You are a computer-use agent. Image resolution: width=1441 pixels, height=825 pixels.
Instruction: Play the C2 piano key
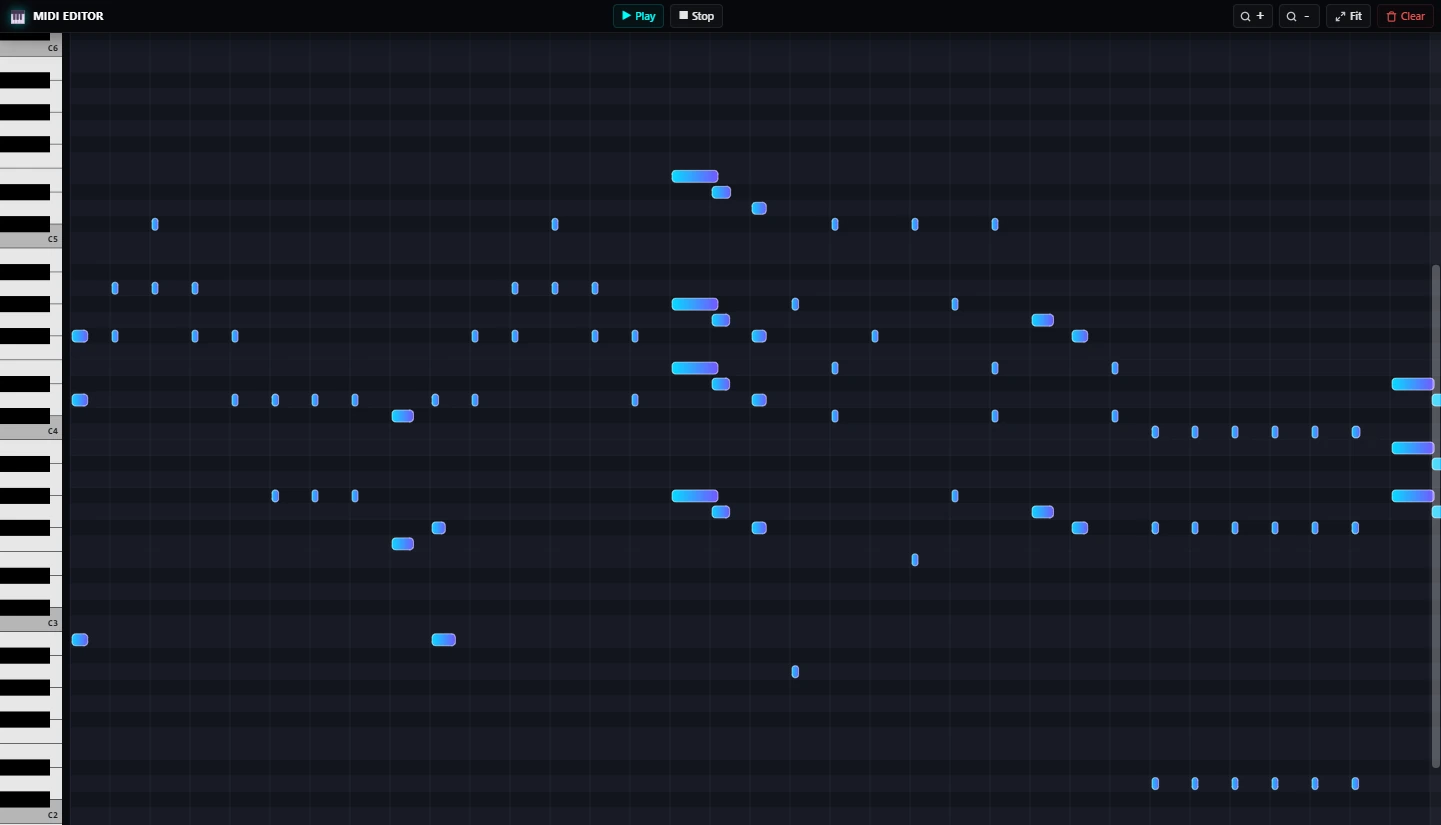31,816
